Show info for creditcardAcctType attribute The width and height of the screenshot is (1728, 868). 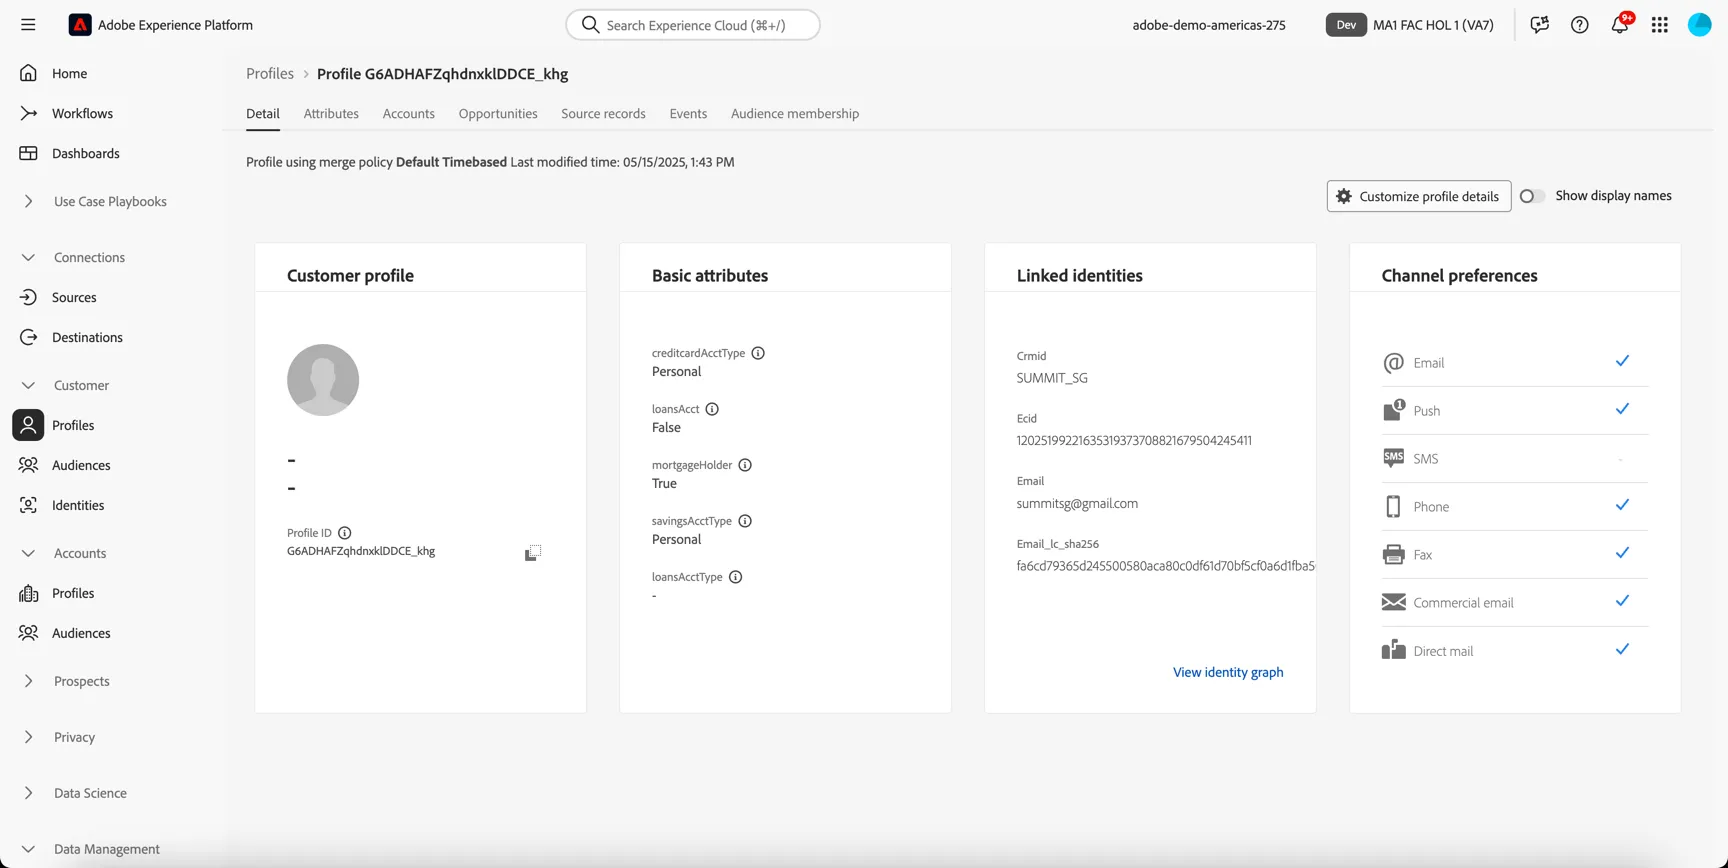coord(758,353)
